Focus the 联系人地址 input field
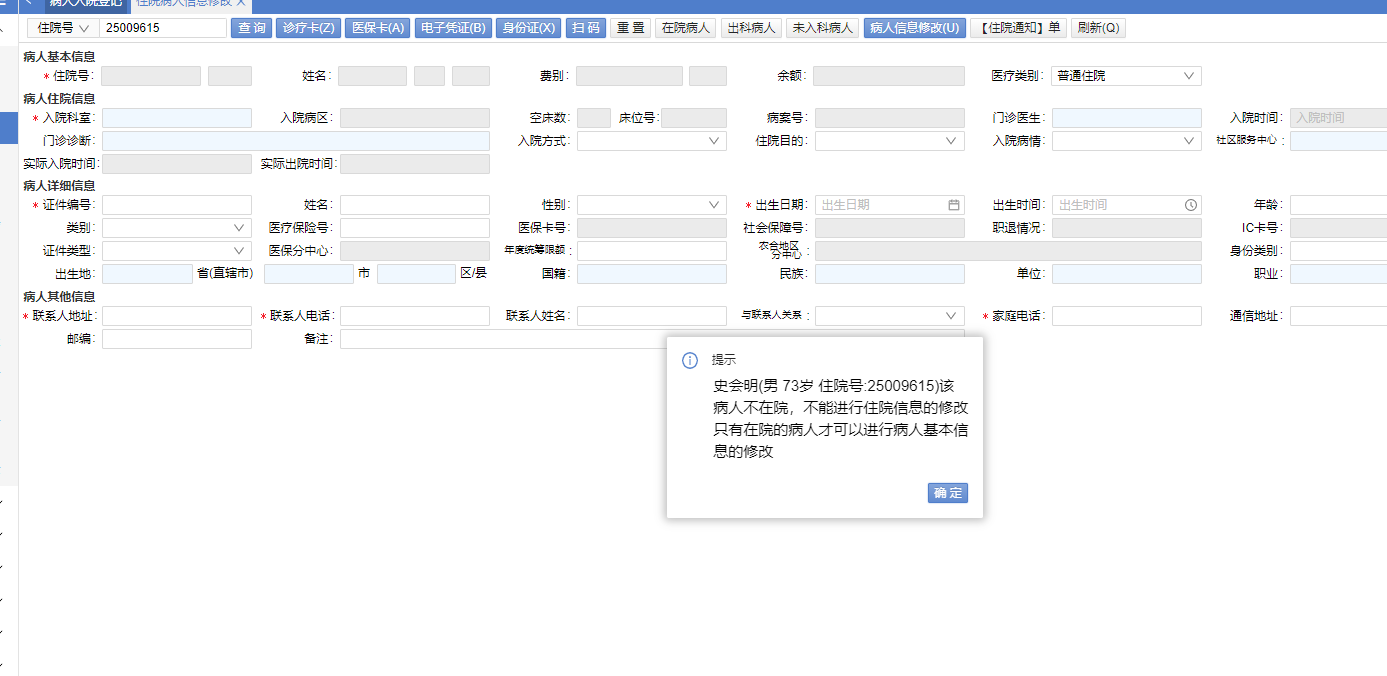Image resolution: width=1387 pixels, height=676 pixels. point(177,316)
